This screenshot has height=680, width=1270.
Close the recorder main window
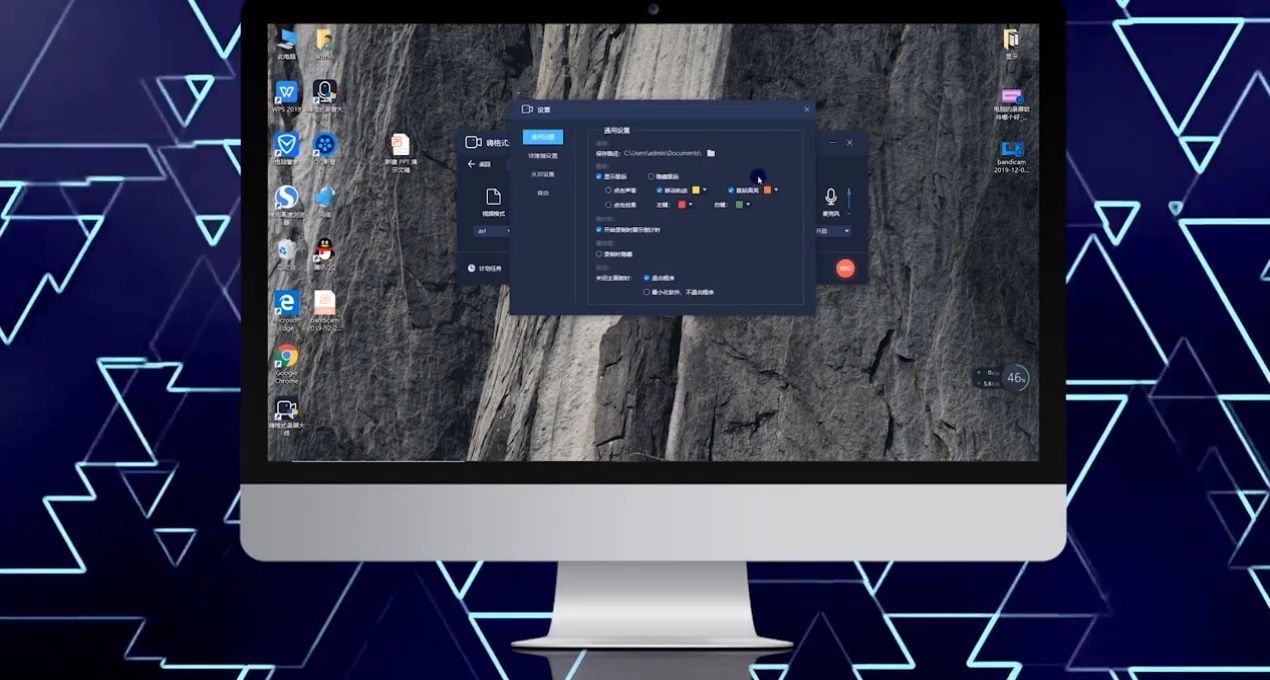[x=850, y=143]
